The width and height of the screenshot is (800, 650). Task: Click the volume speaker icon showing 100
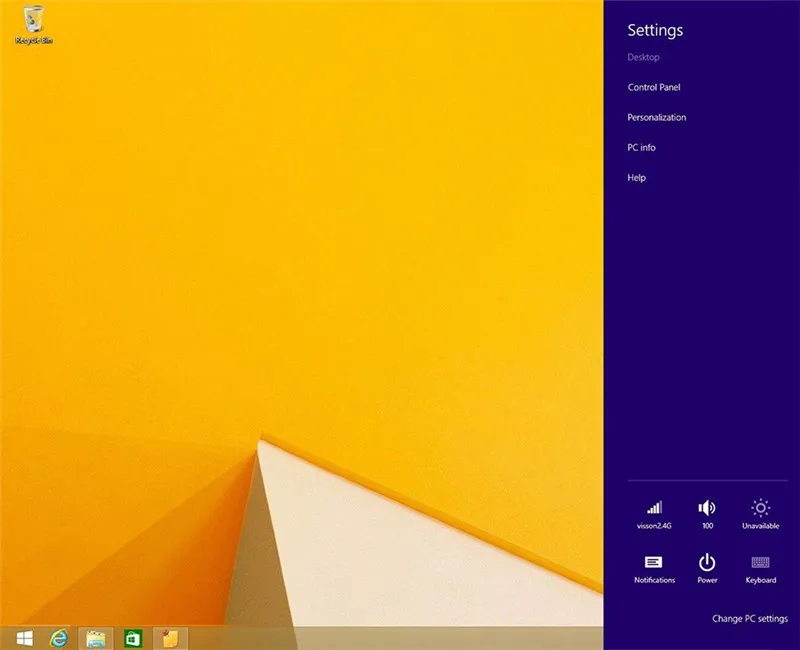(707, 514)
